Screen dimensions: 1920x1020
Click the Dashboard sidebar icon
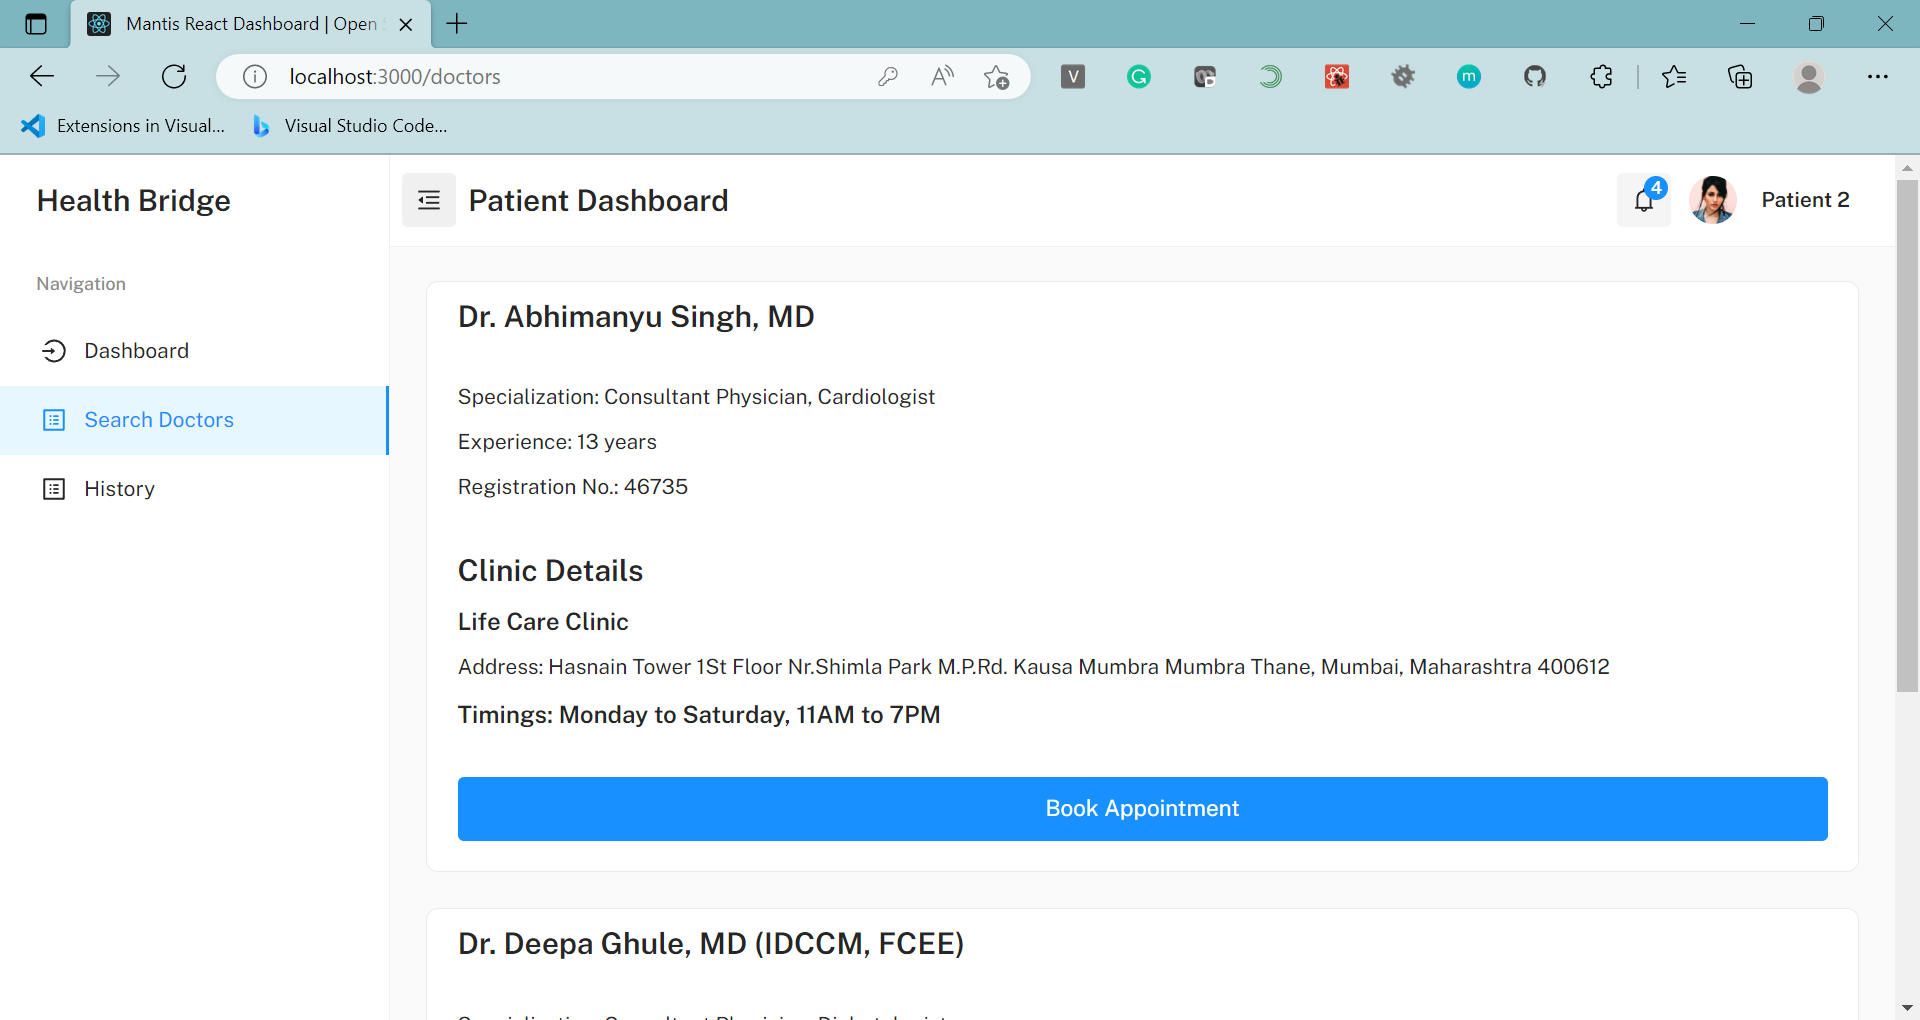54,351
